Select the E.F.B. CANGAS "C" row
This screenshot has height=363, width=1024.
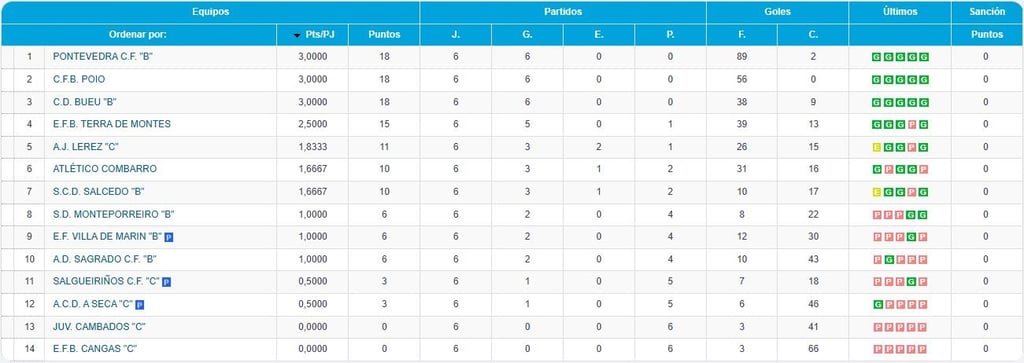[512, 349]
